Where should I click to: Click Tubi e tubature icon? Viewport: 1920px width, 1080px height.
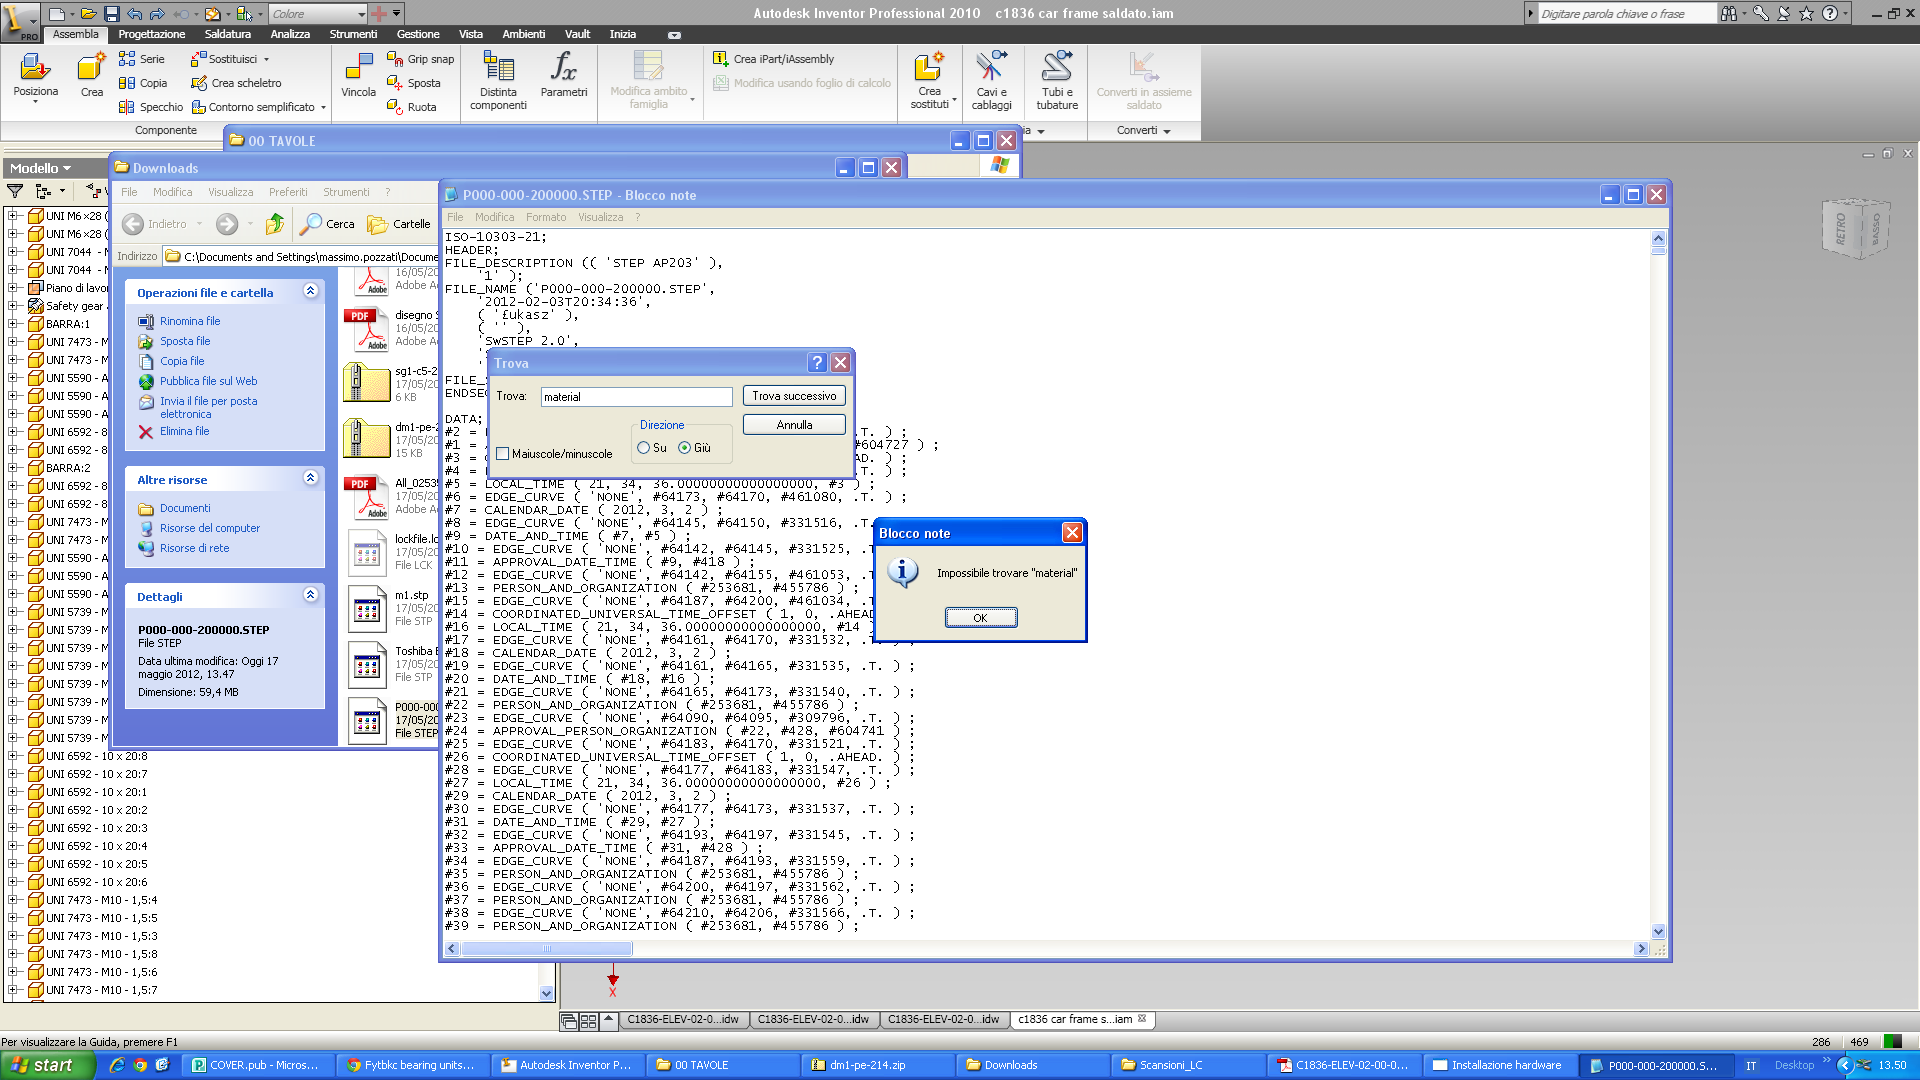1057,70
